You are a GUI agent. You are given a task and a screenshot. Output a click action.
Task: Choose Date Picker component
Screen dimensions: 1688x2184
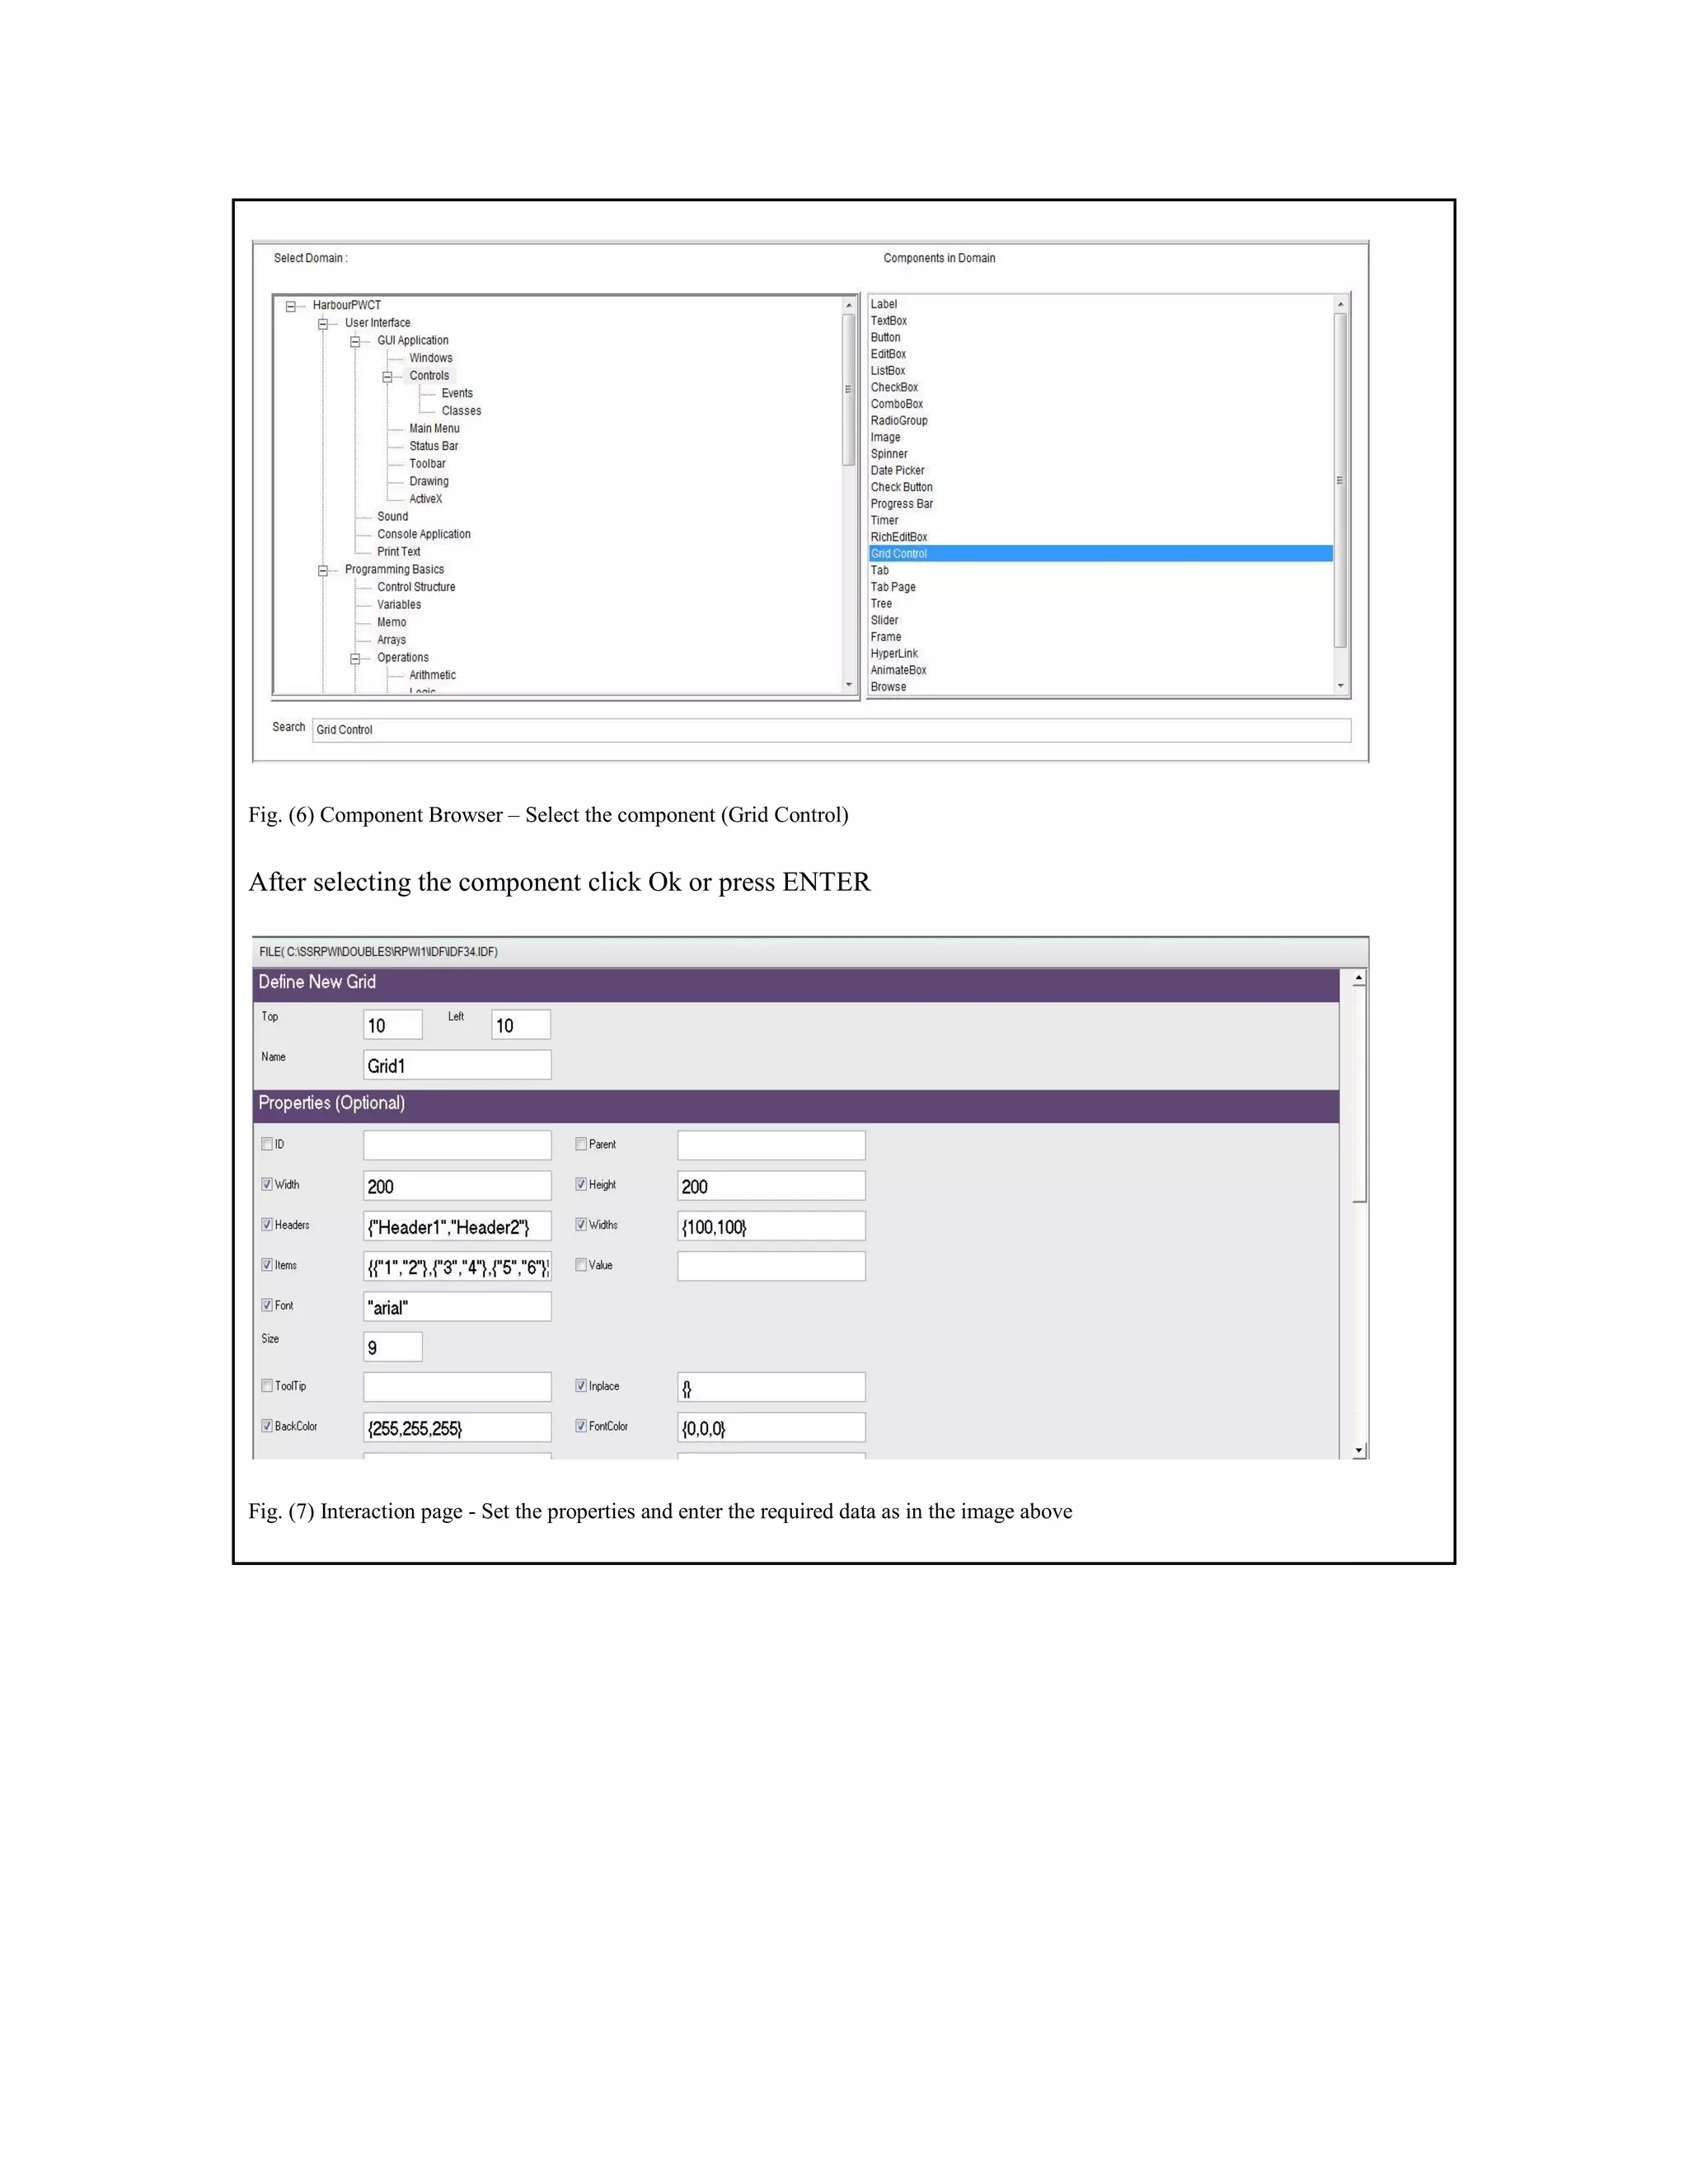point(897,471)
